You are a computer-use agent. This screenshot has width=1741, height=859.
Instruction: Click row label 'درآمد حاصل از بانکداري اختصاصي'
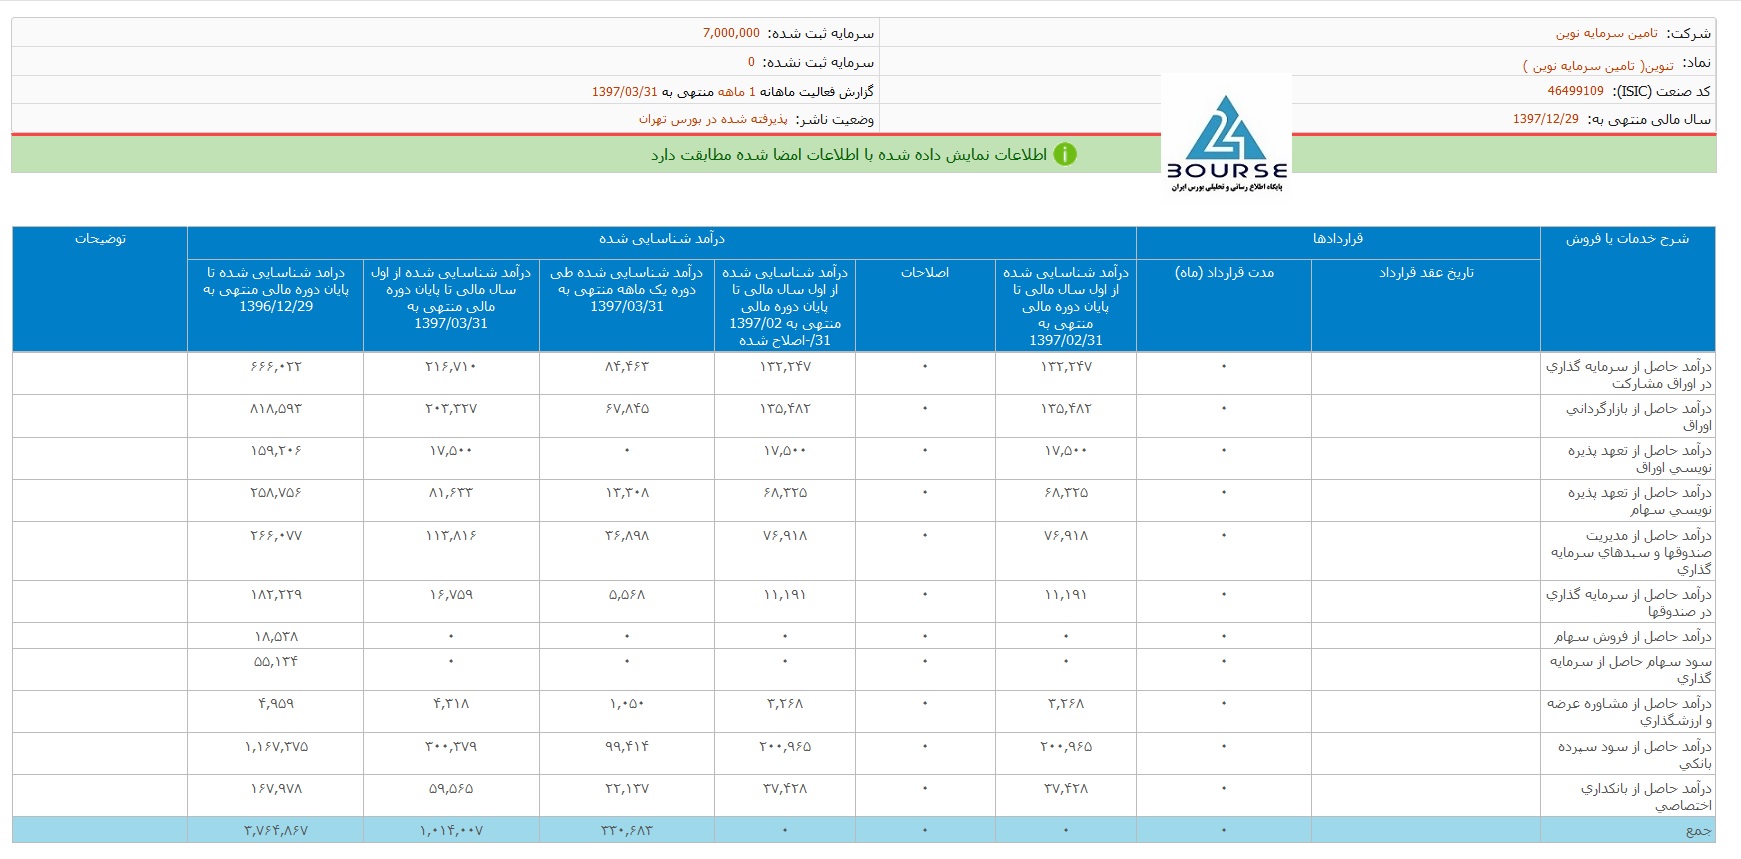tap(1645, 796)
